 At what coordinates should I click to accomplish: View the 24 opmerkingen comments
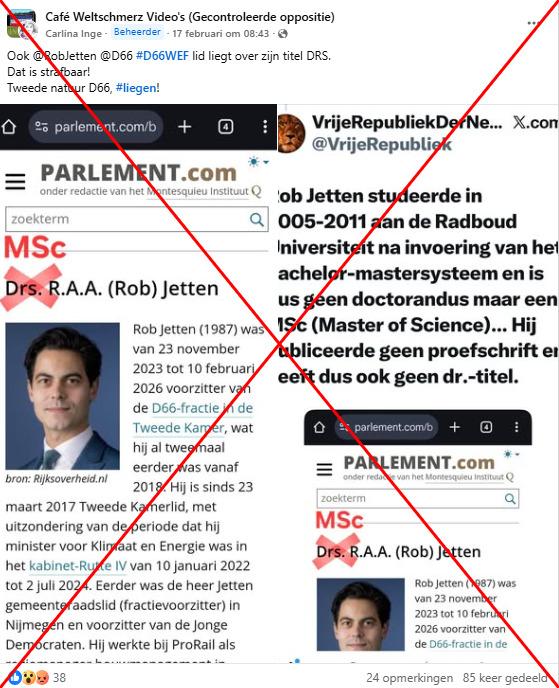409,677
